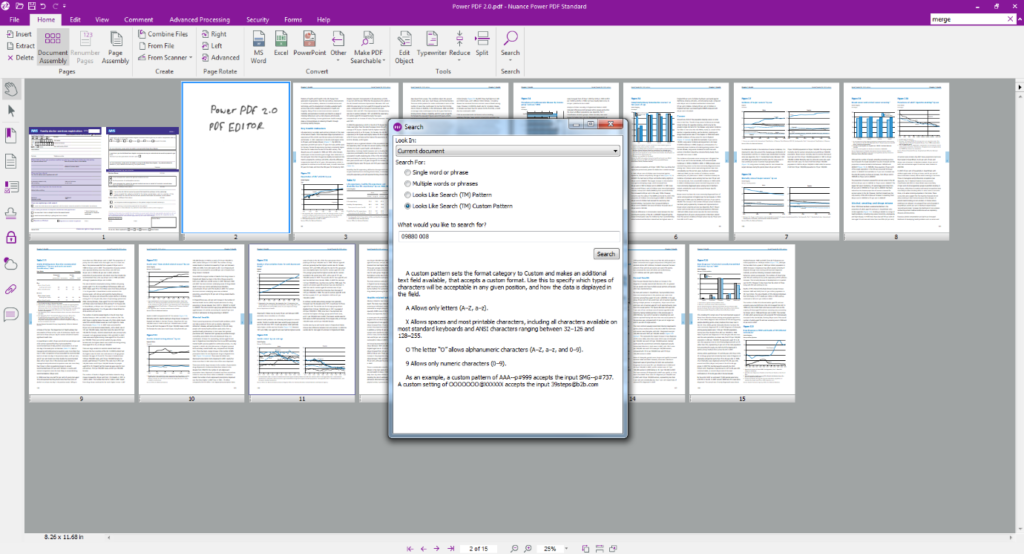1024x554 pixels.
Task: Open Make PDF Searchable dropdown
Action: [384, 61]
